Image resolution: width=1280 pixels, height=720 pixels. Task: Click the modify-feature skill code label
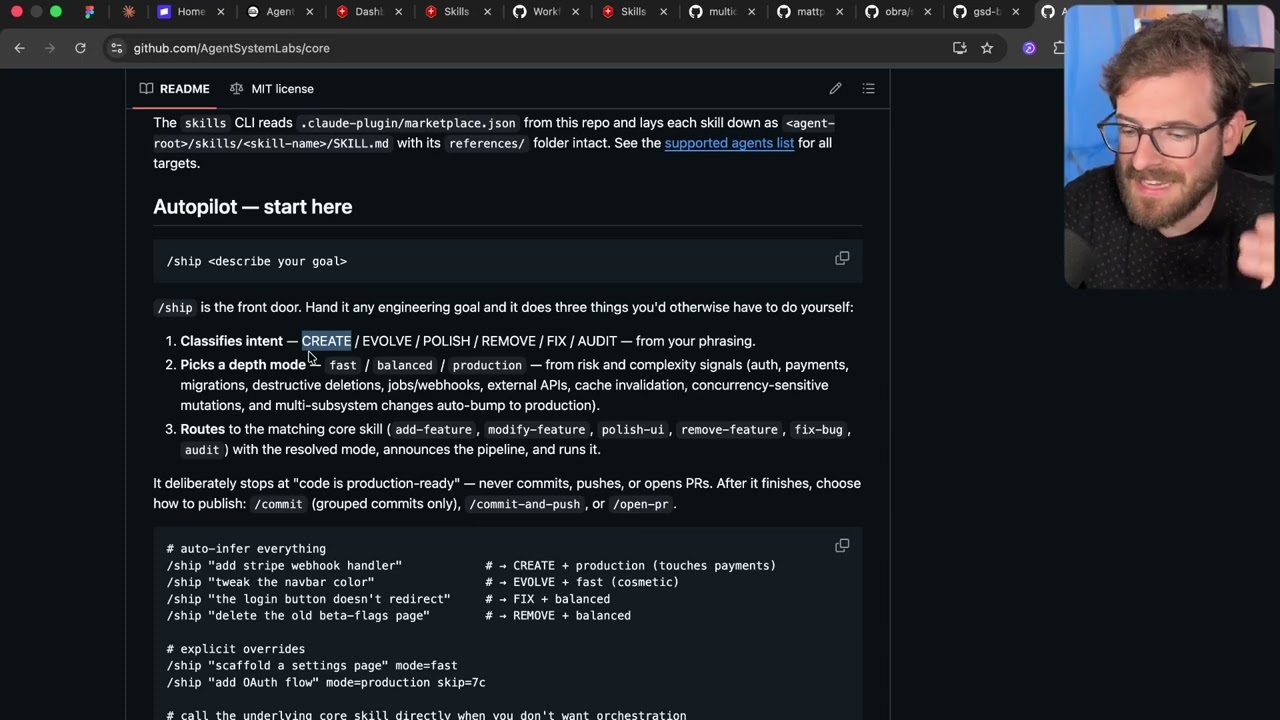[537, 430]
